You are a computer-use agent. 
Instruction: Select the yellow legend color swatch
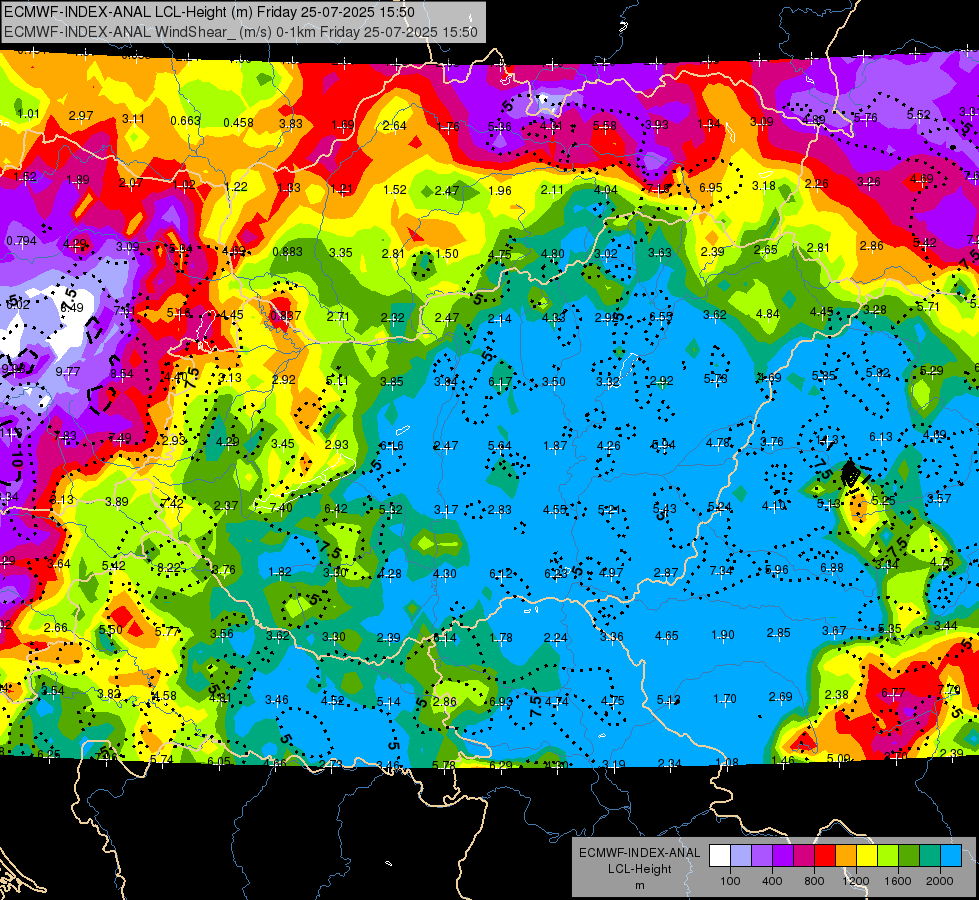click(x=867, y=856)
